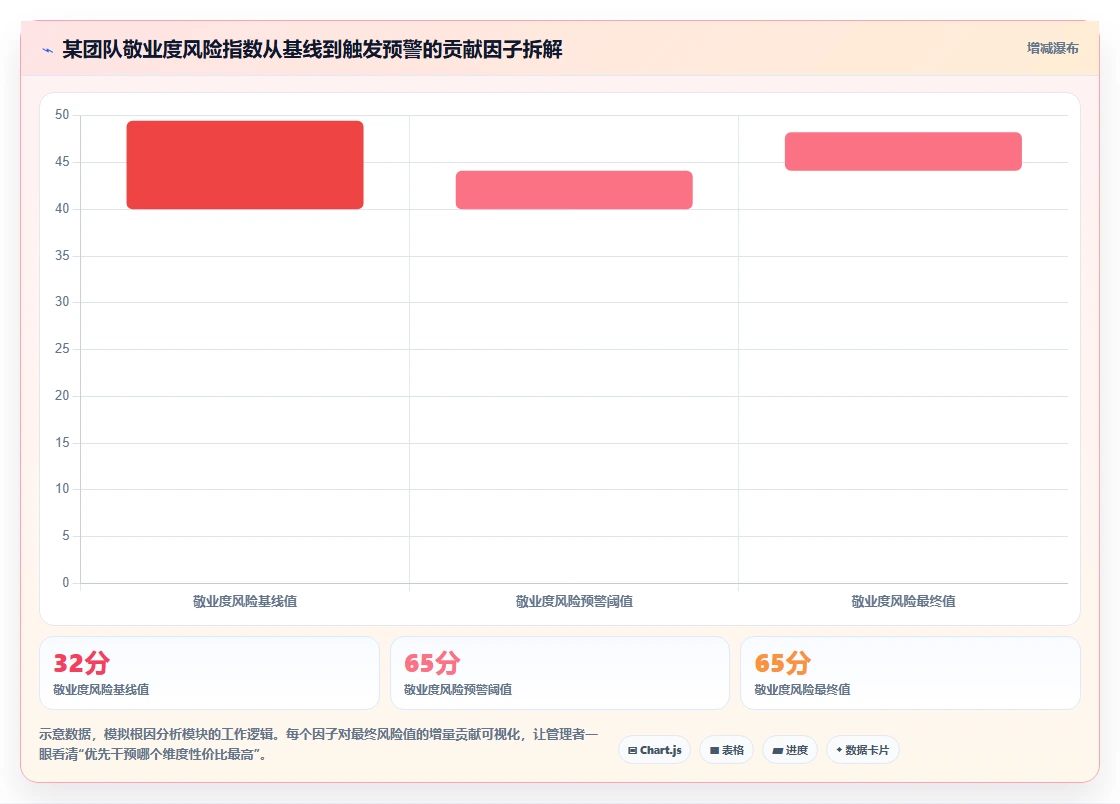Click the 进度 tag chip

pos(790,750)
